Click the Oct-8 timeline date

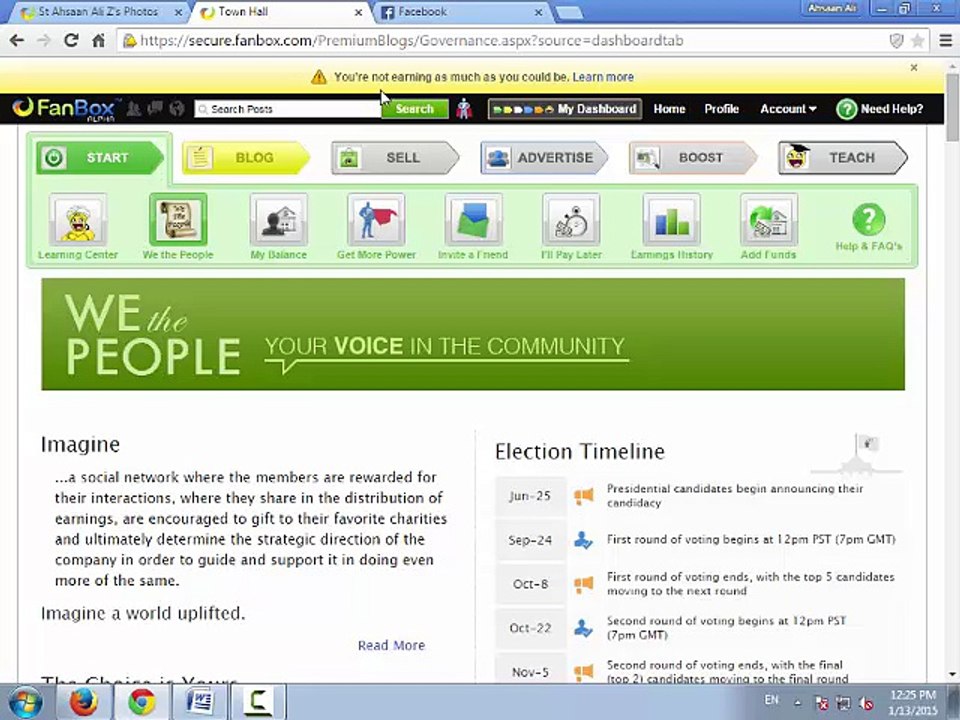pyautogui.click(x=530, y=584)
